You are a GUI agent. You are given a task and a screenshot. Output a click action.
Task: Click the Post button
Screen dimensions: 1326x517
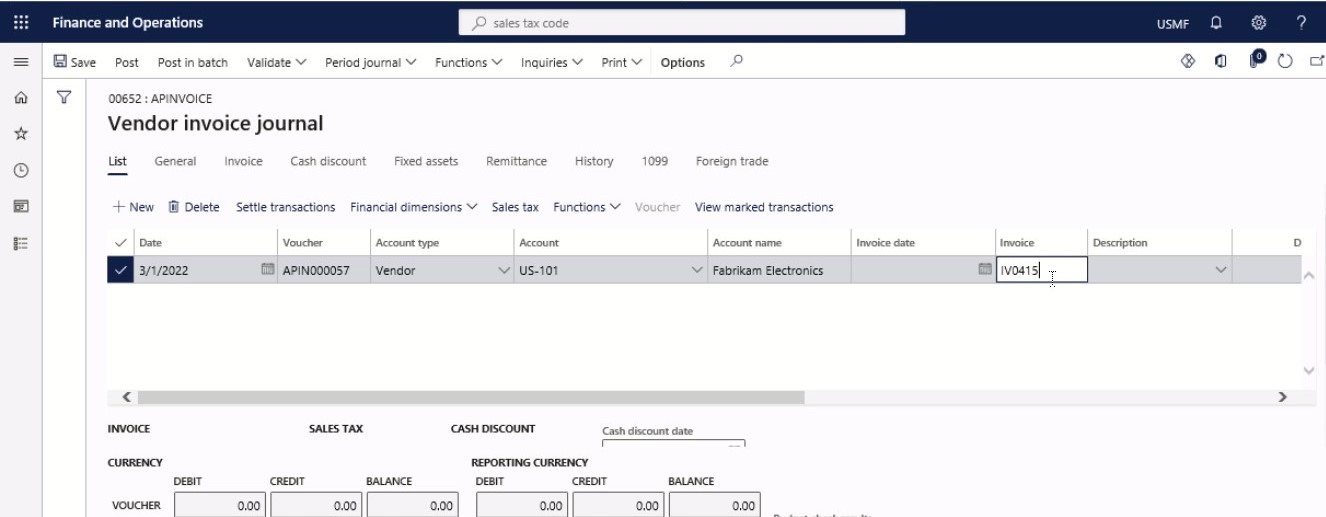pos(127,62)
